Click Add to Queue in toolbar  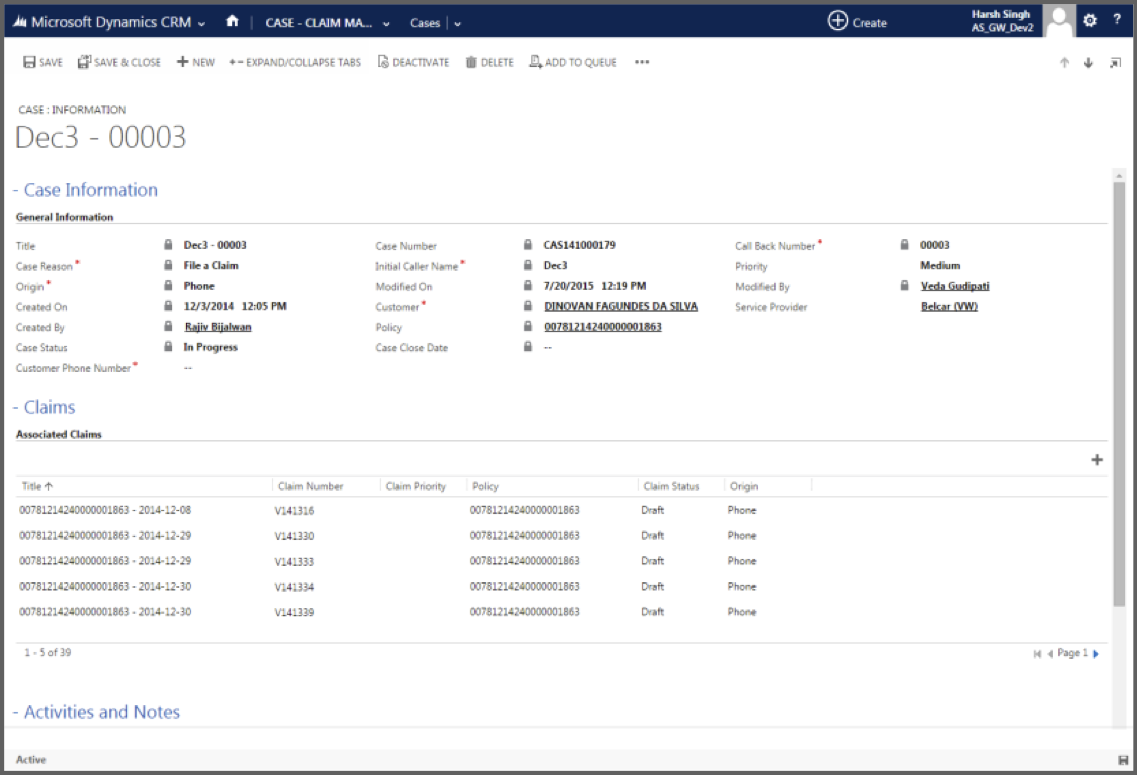click(x=573, y=62)
